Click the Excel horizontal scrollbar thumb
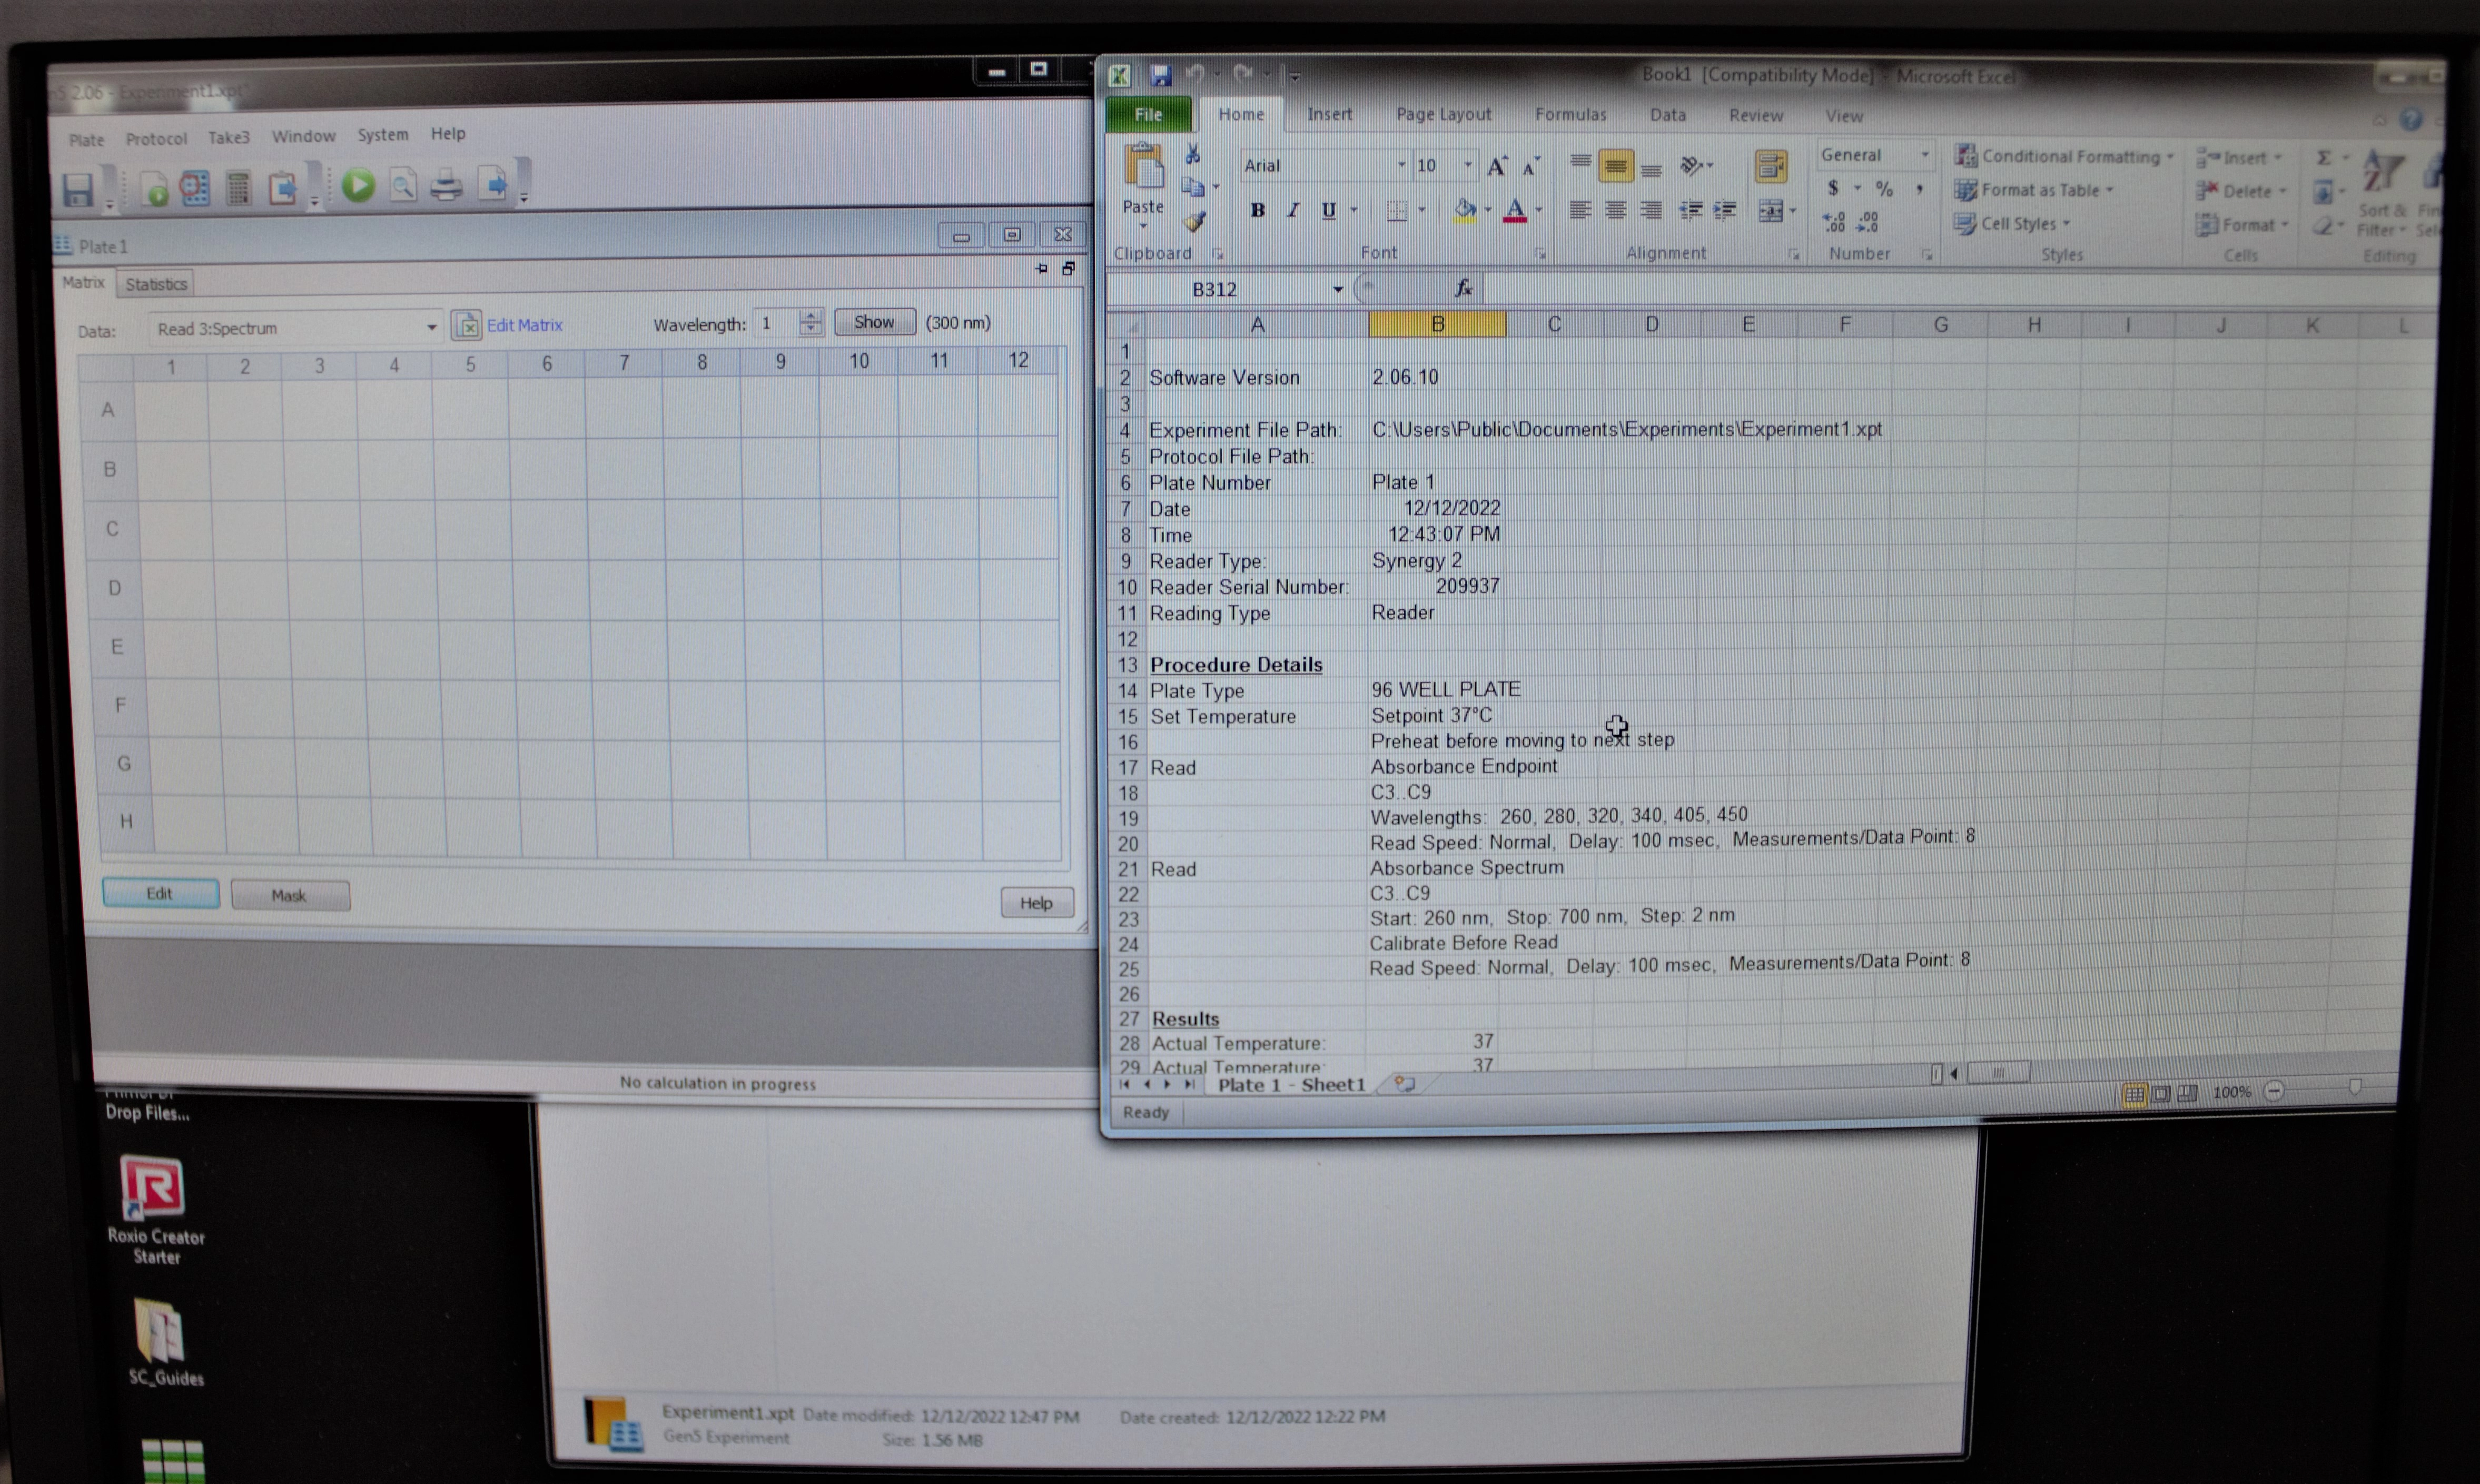 (x=1998, y=1073)
